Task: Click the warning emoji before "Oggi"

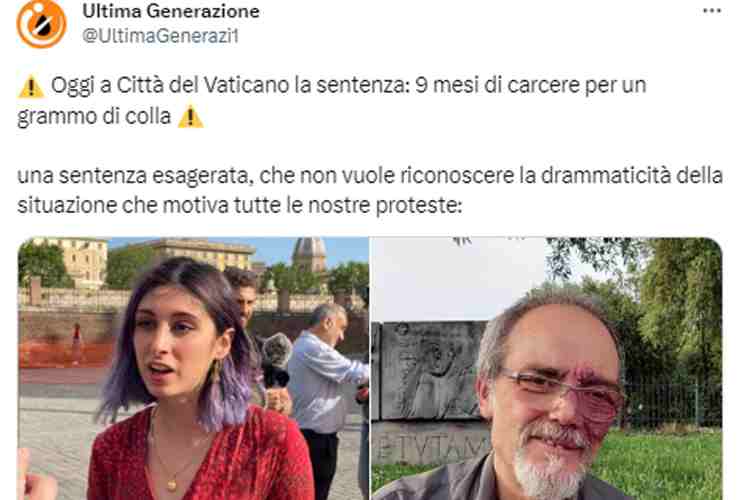Action: [x=31, y=86]
